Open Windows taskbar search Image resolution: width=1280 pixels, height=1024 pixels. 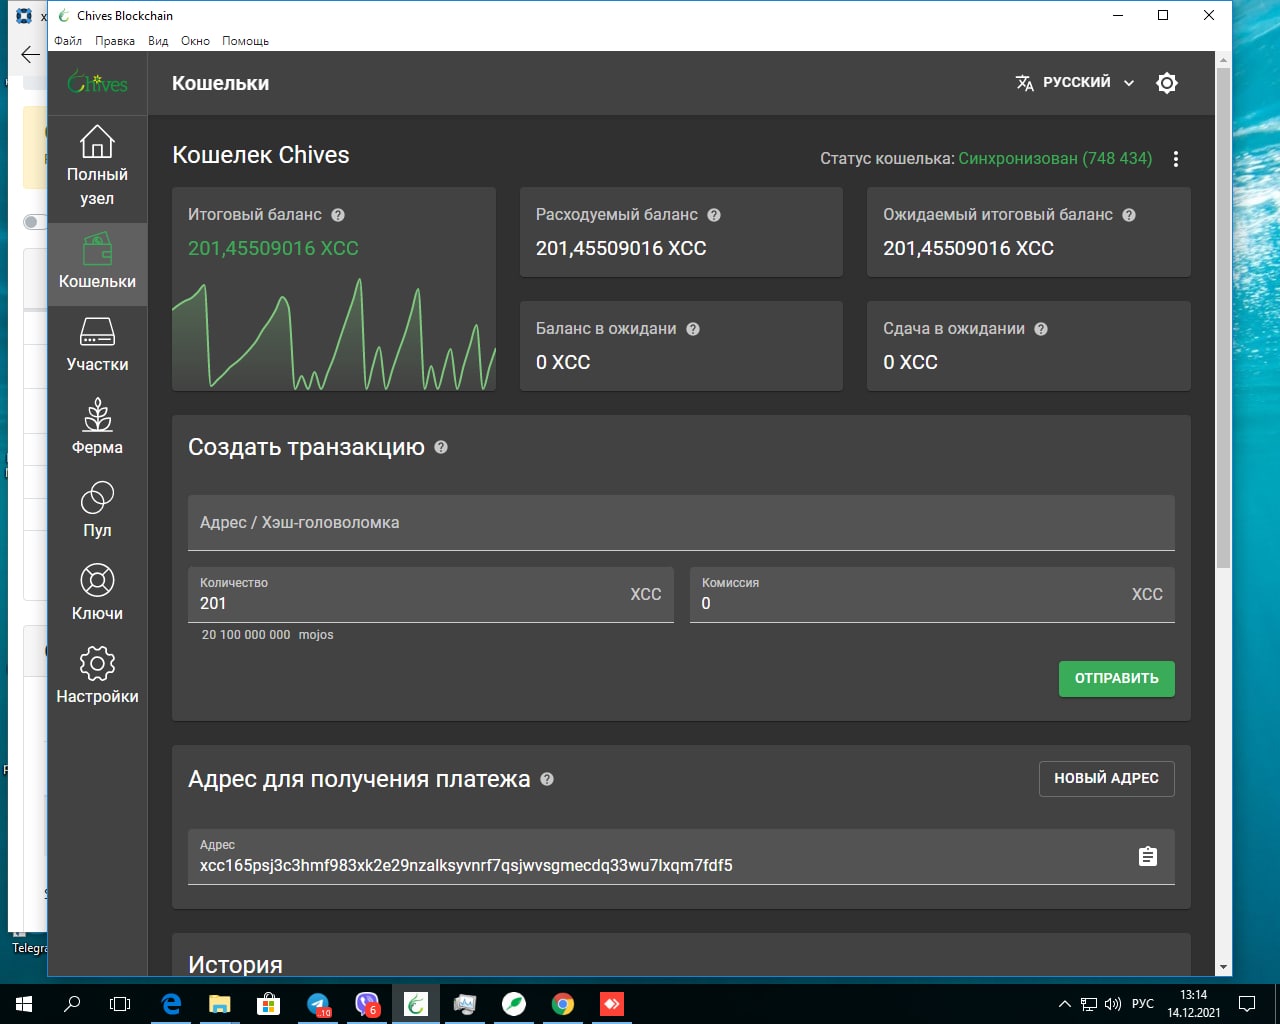click(x=72, y=1003)
